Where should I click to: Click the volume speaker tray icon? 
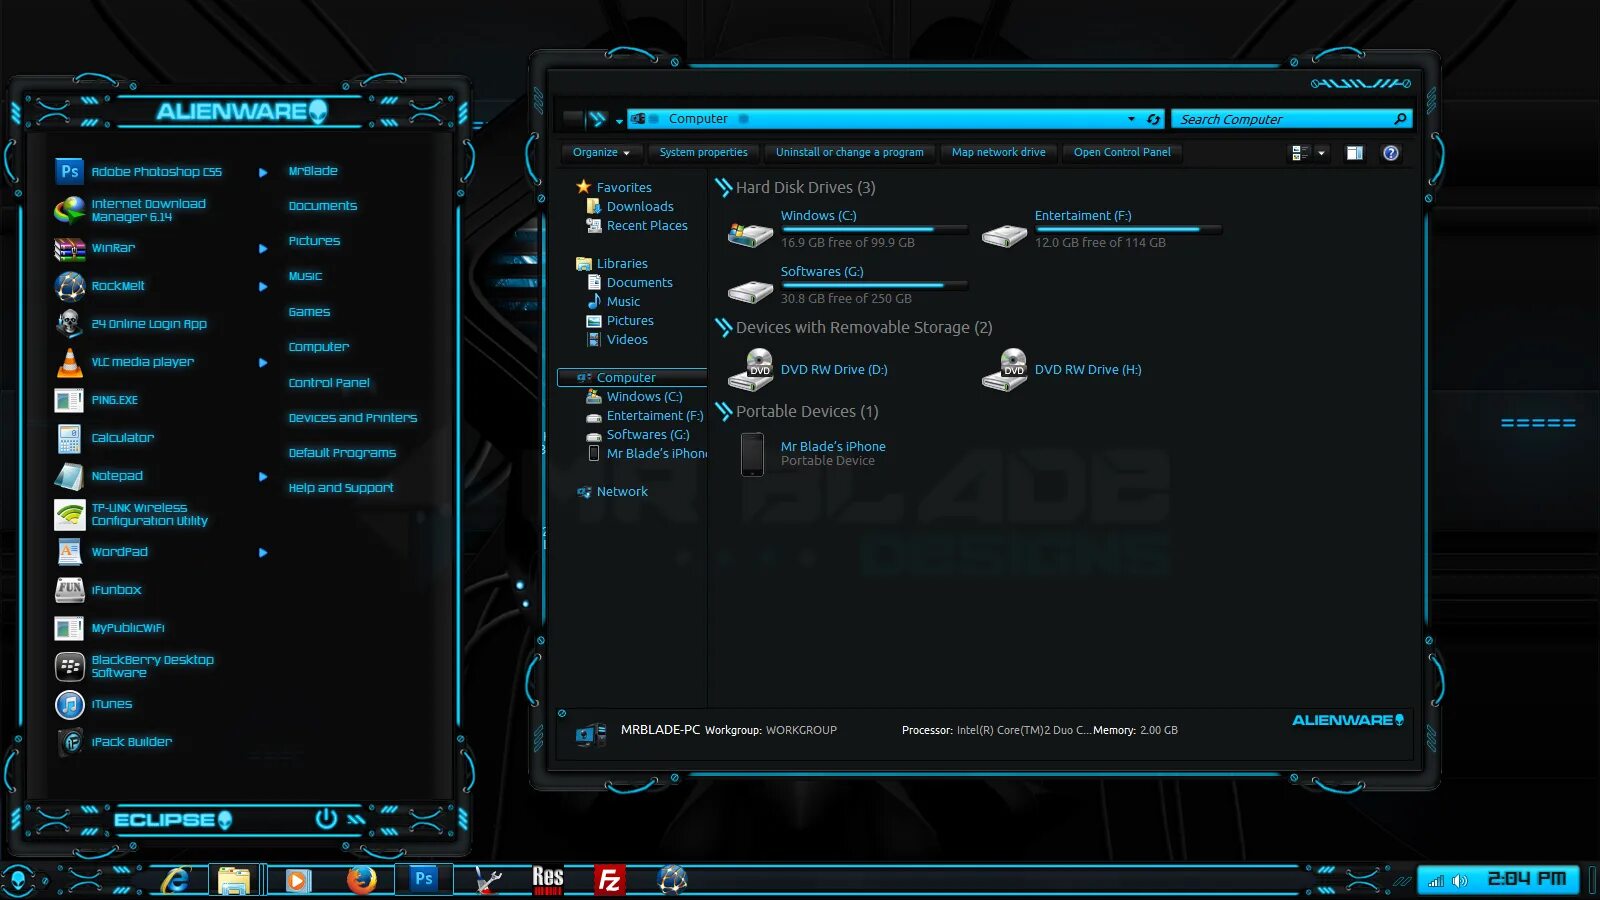coord(1460,881)
